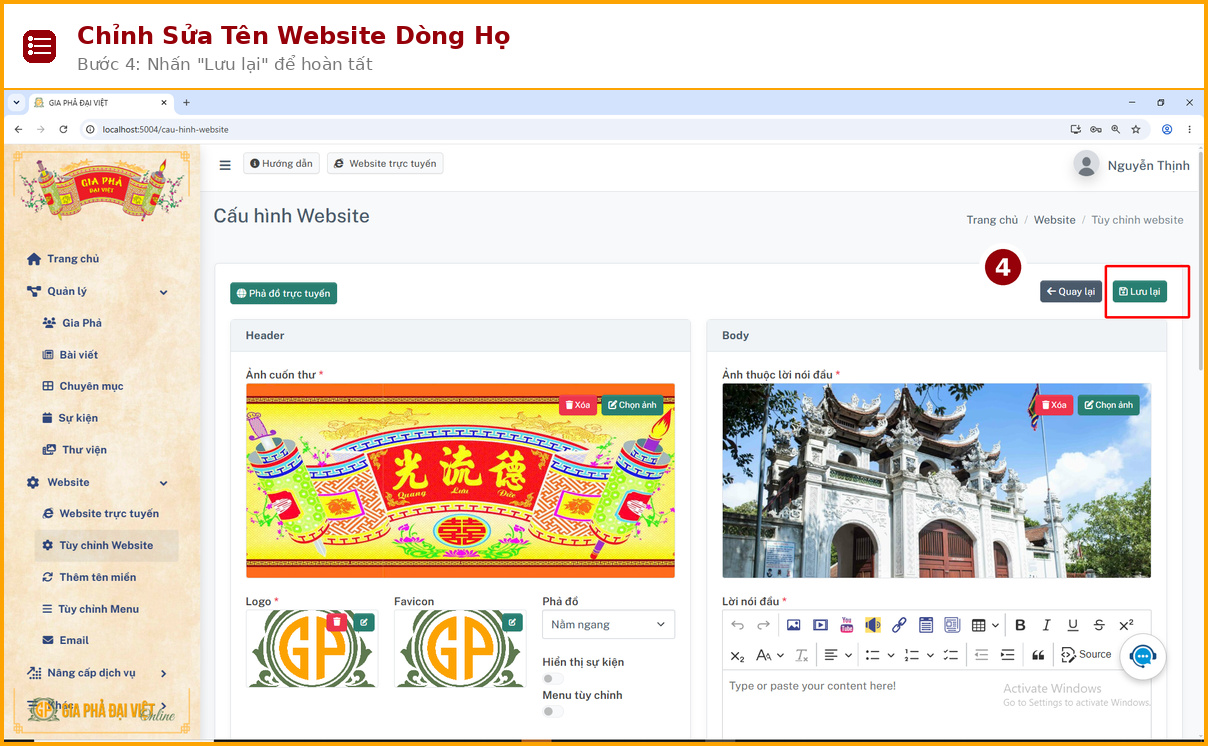
Task: Open the bulleted list dropdown
Action: click(x=880, y=655)
